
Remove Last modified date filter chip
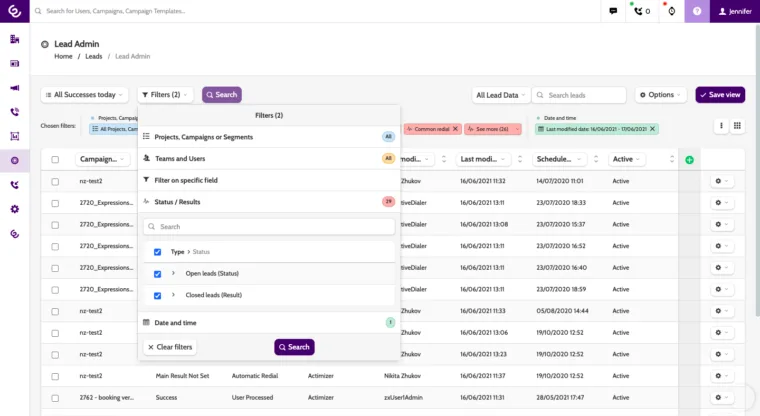(x=652, y=129)
